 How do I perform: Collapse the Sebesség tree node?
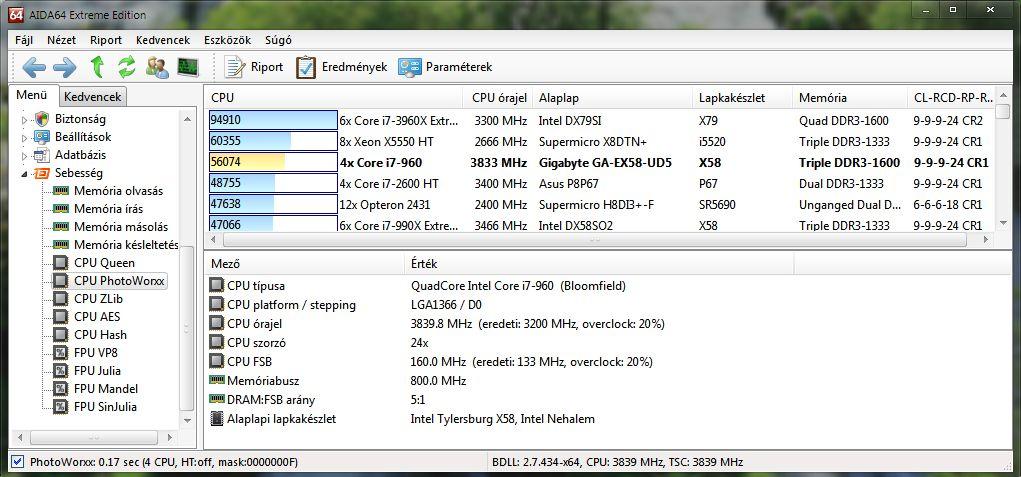click(x=25, y=174)
